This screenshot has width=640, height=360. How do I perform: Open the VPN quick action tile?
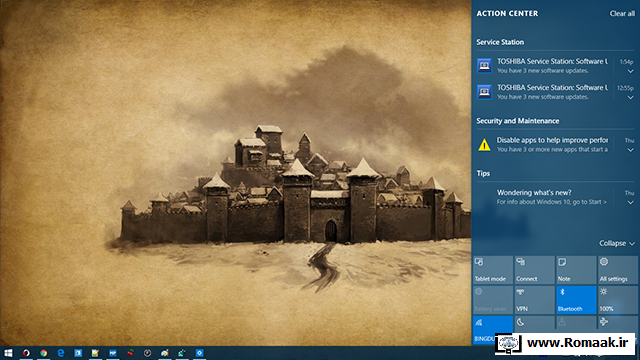click(534, 300)
